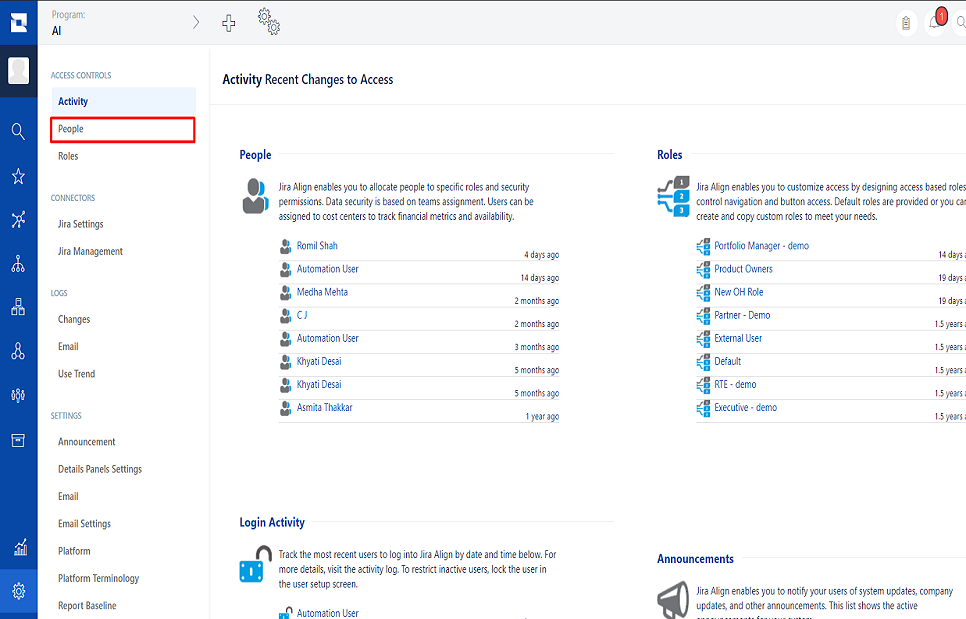Click the plus create icon in top bar

coord(229,23)
